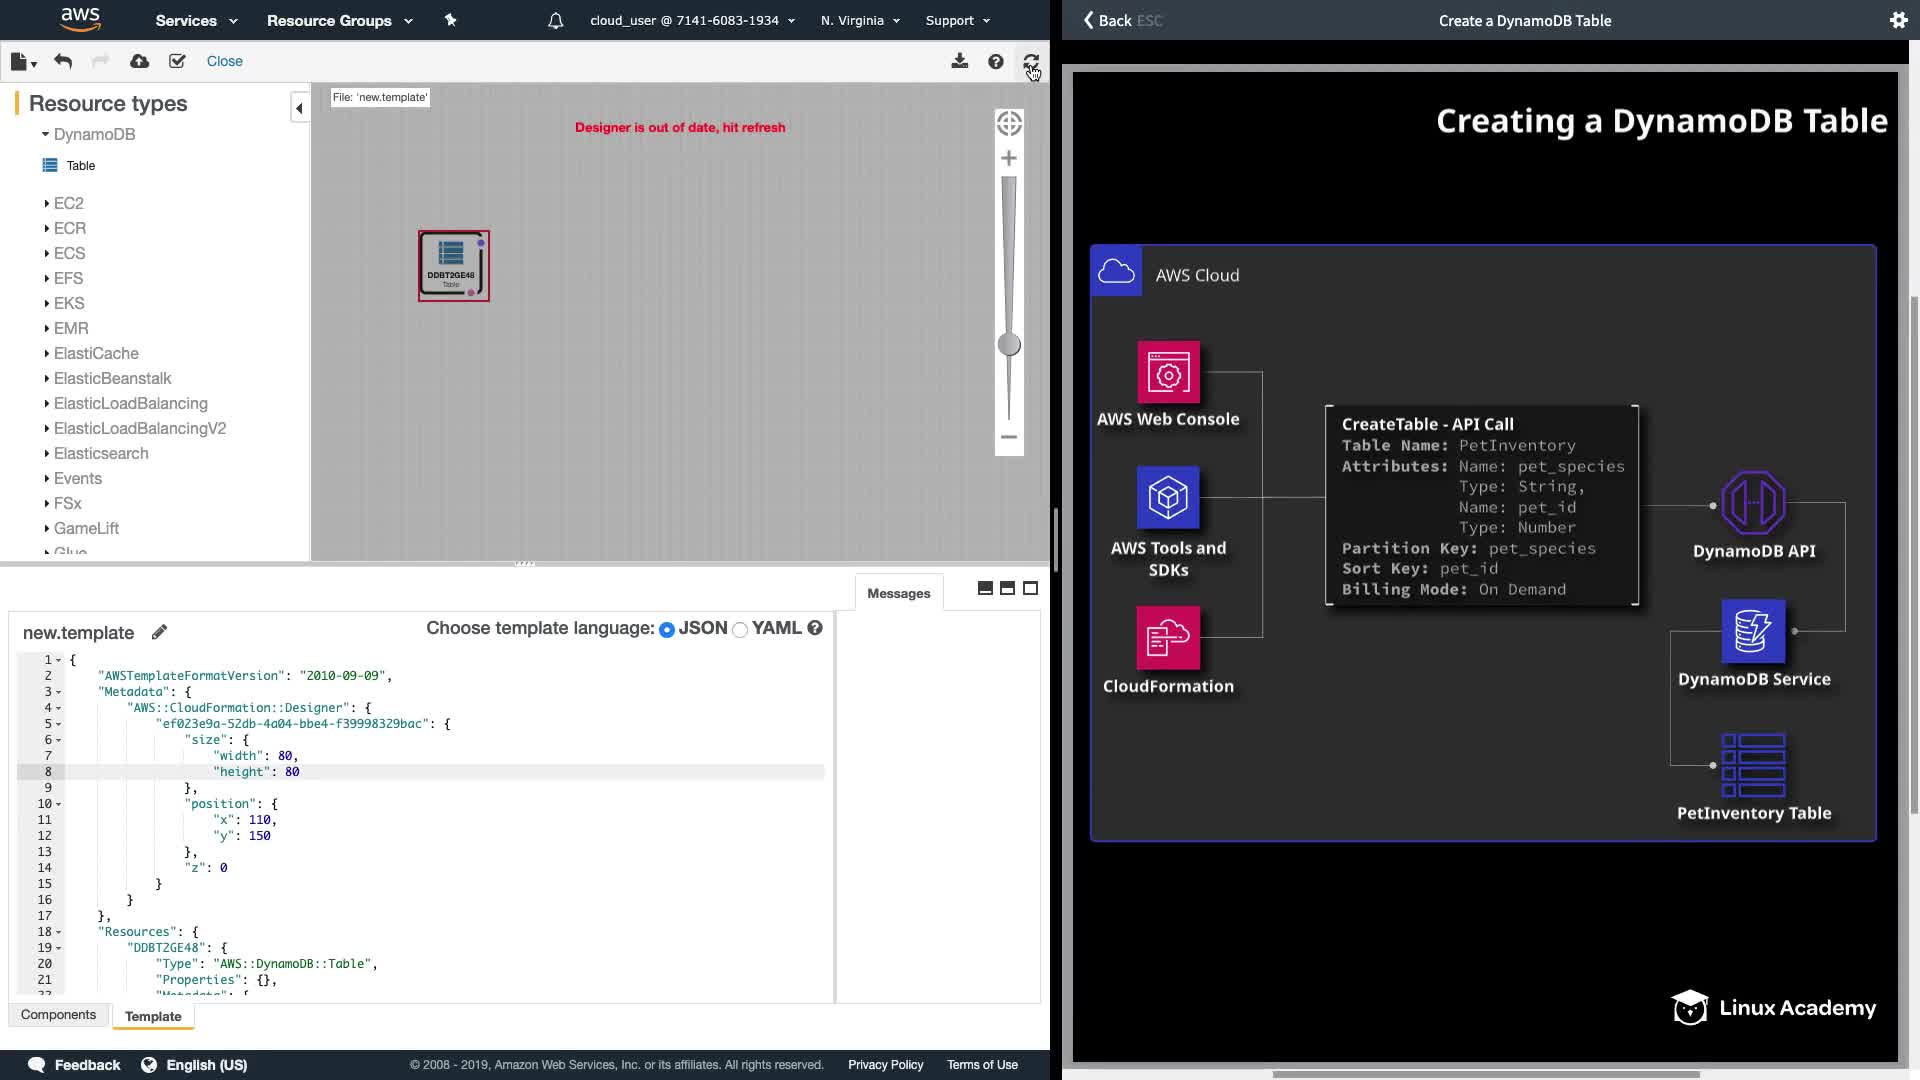Click the create stack cloud upload icon
Viewport: 1920px width, 1080px height.
pos(140,61)
